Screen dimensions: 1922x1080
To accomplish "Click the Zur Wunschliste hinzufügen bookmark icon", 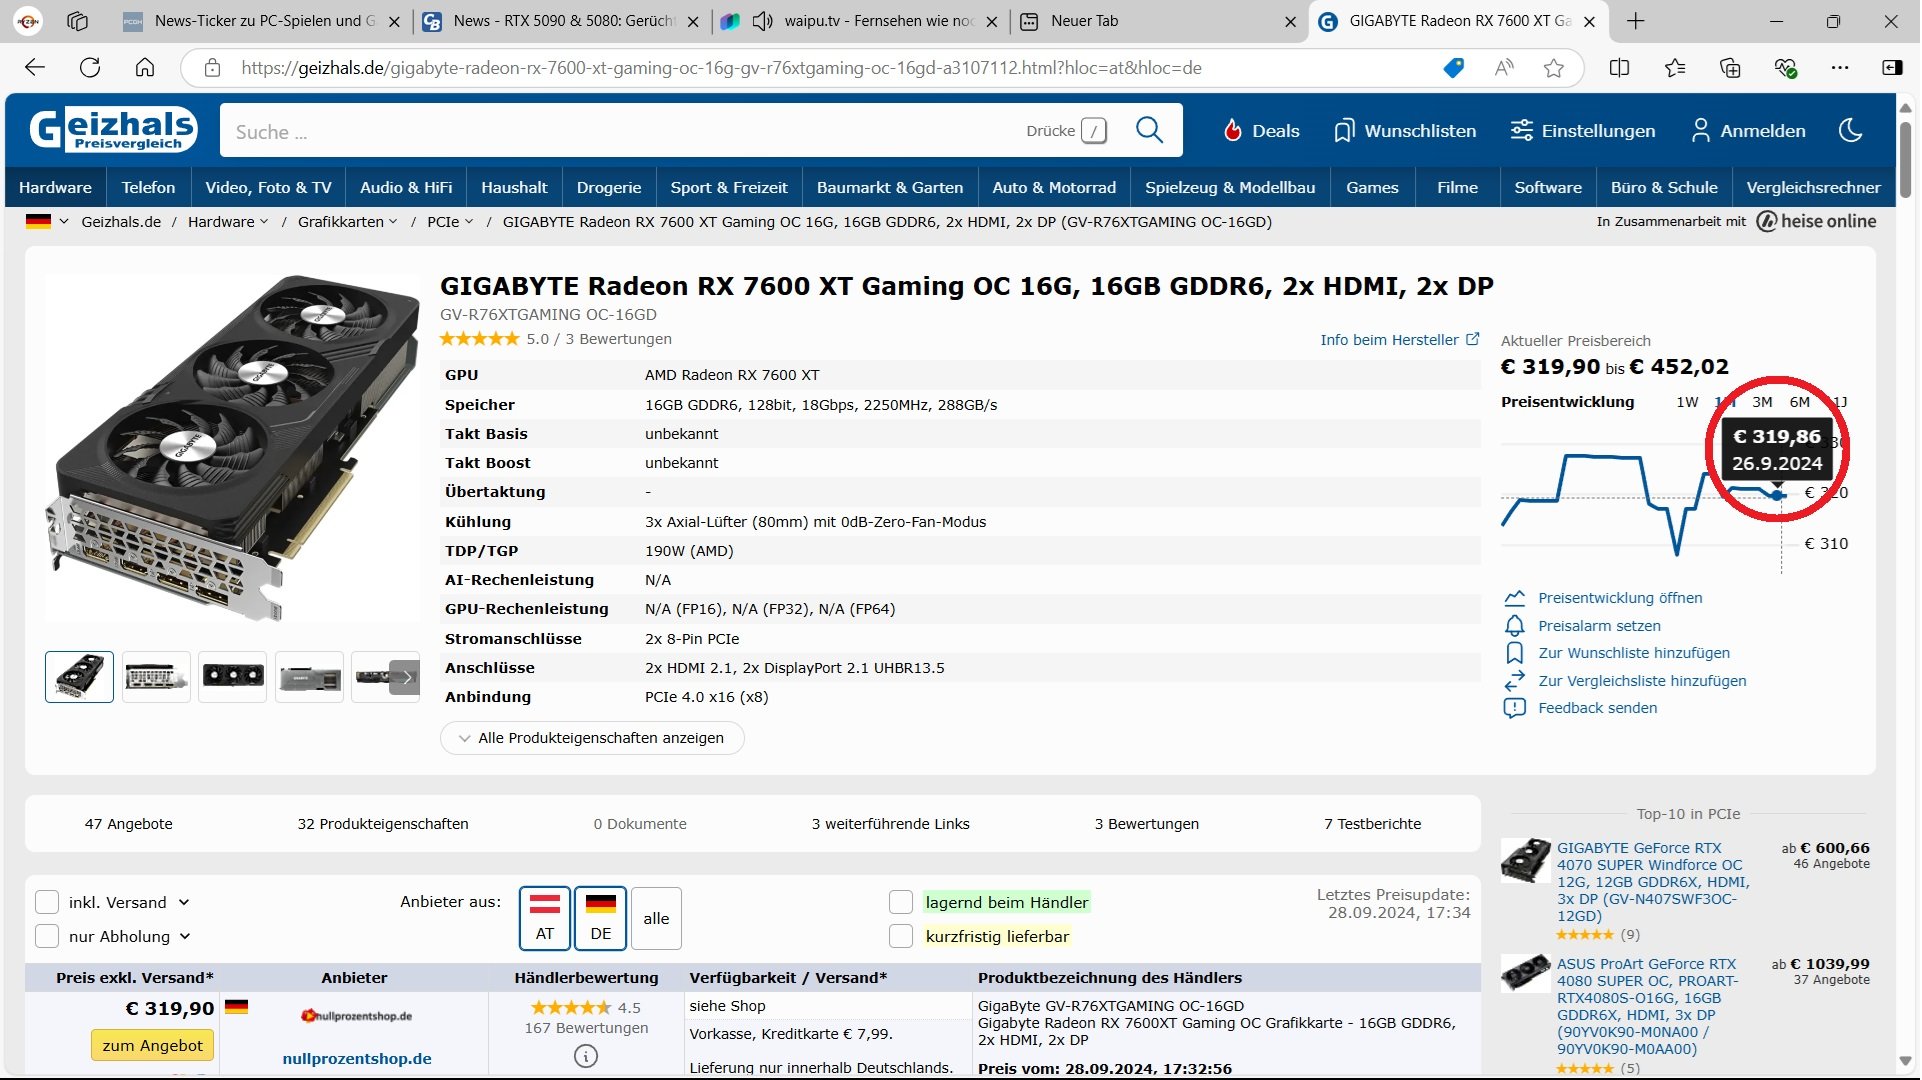I will pos(1514,653).
